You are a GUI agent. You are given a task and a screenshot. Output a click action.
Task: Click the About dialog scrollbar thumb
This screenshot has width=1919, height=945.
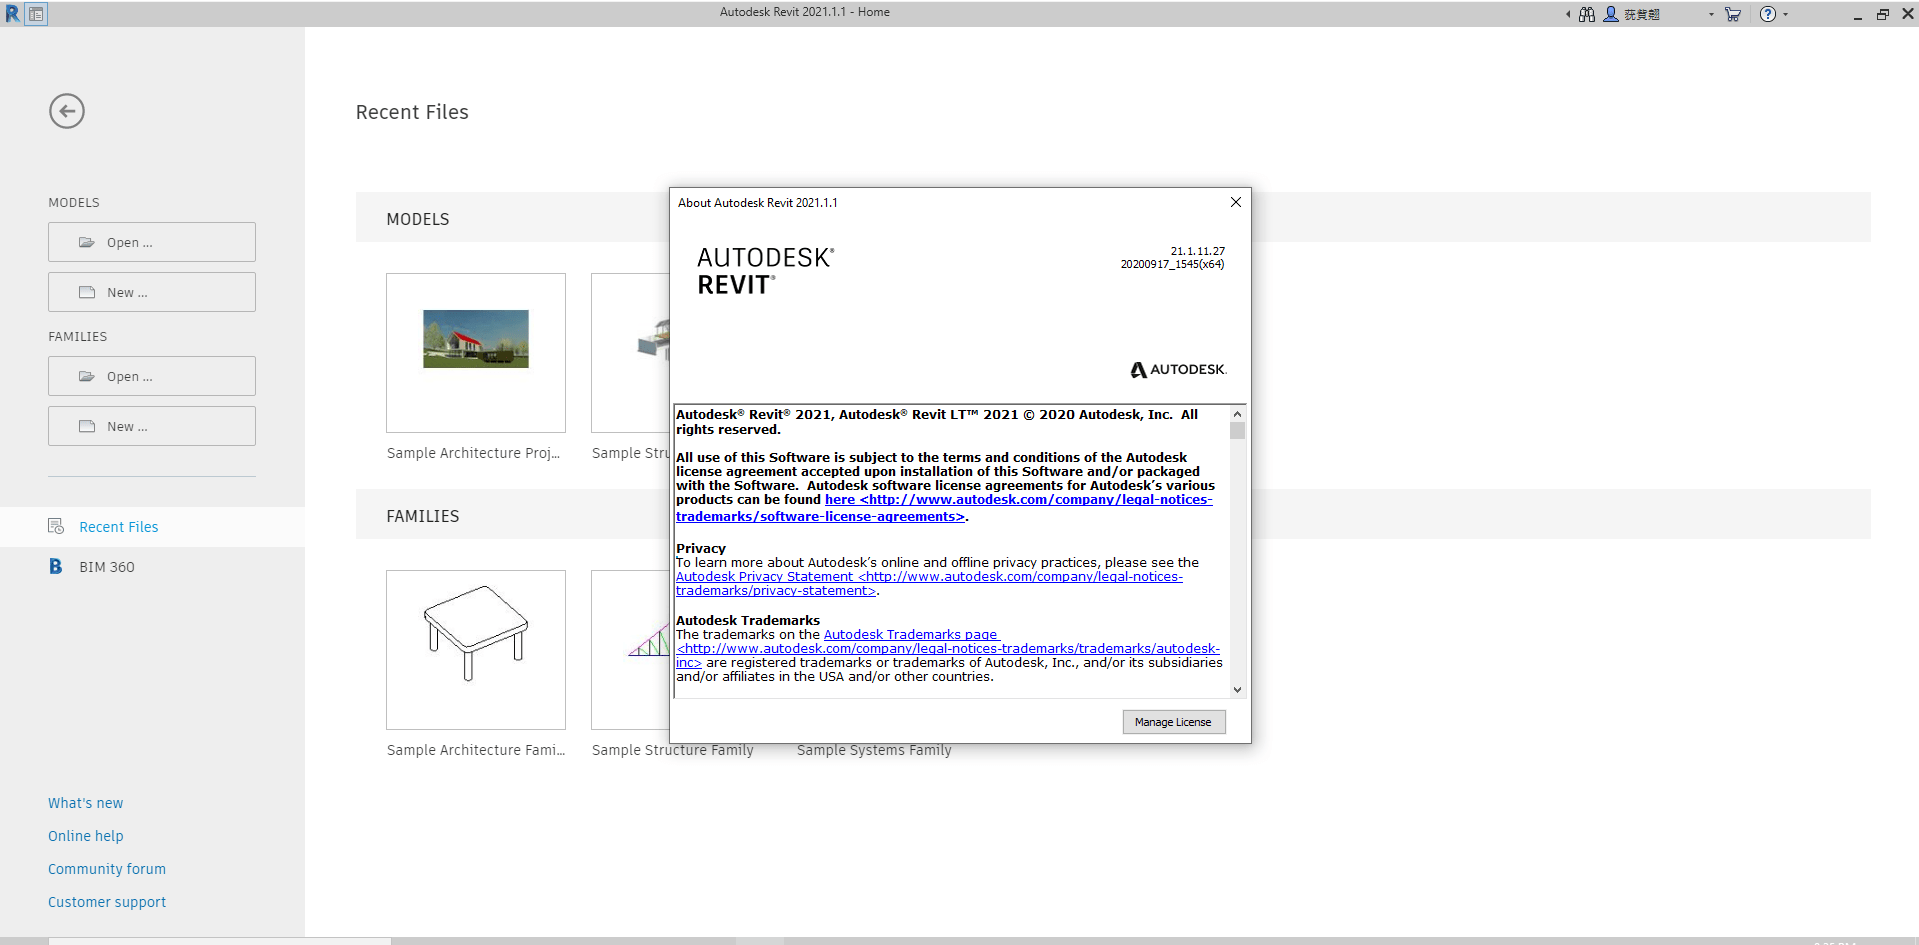(1237, 431)
